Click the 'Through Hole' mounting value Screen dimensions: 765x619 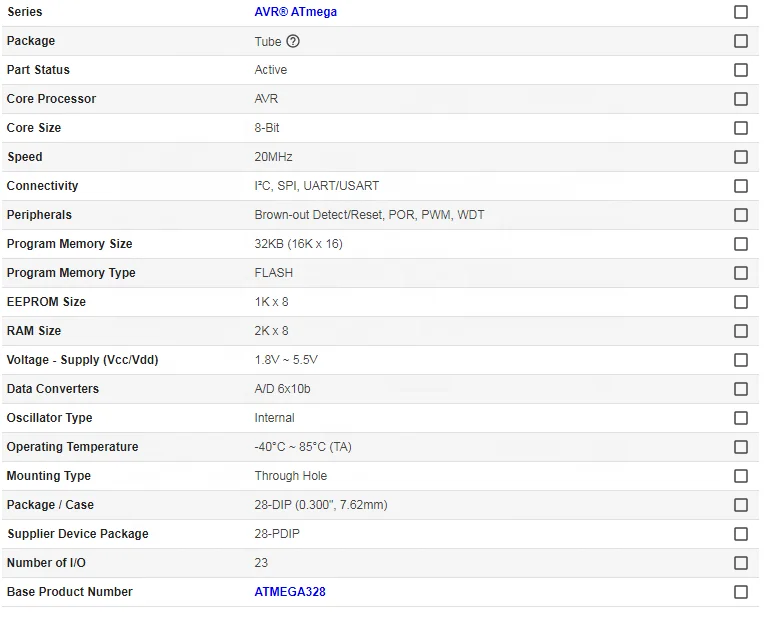coord(290,476)
